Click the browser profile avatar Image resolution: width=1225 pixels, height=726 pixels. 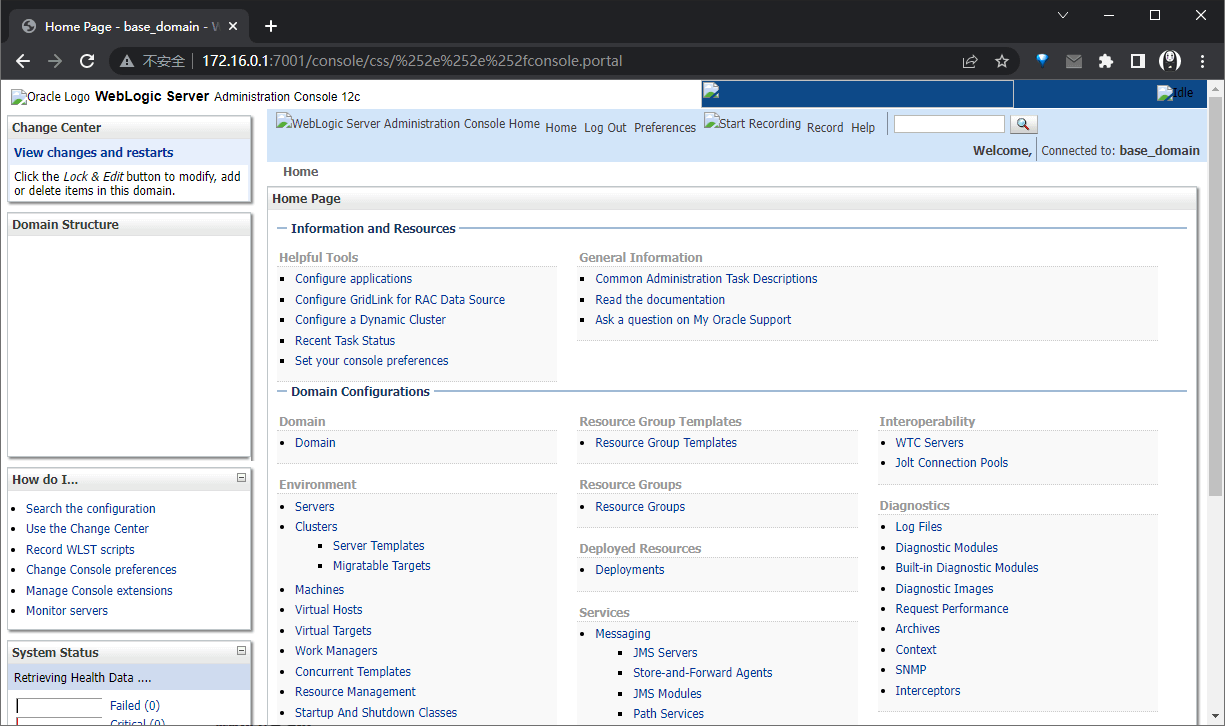tap(1170, 61)
